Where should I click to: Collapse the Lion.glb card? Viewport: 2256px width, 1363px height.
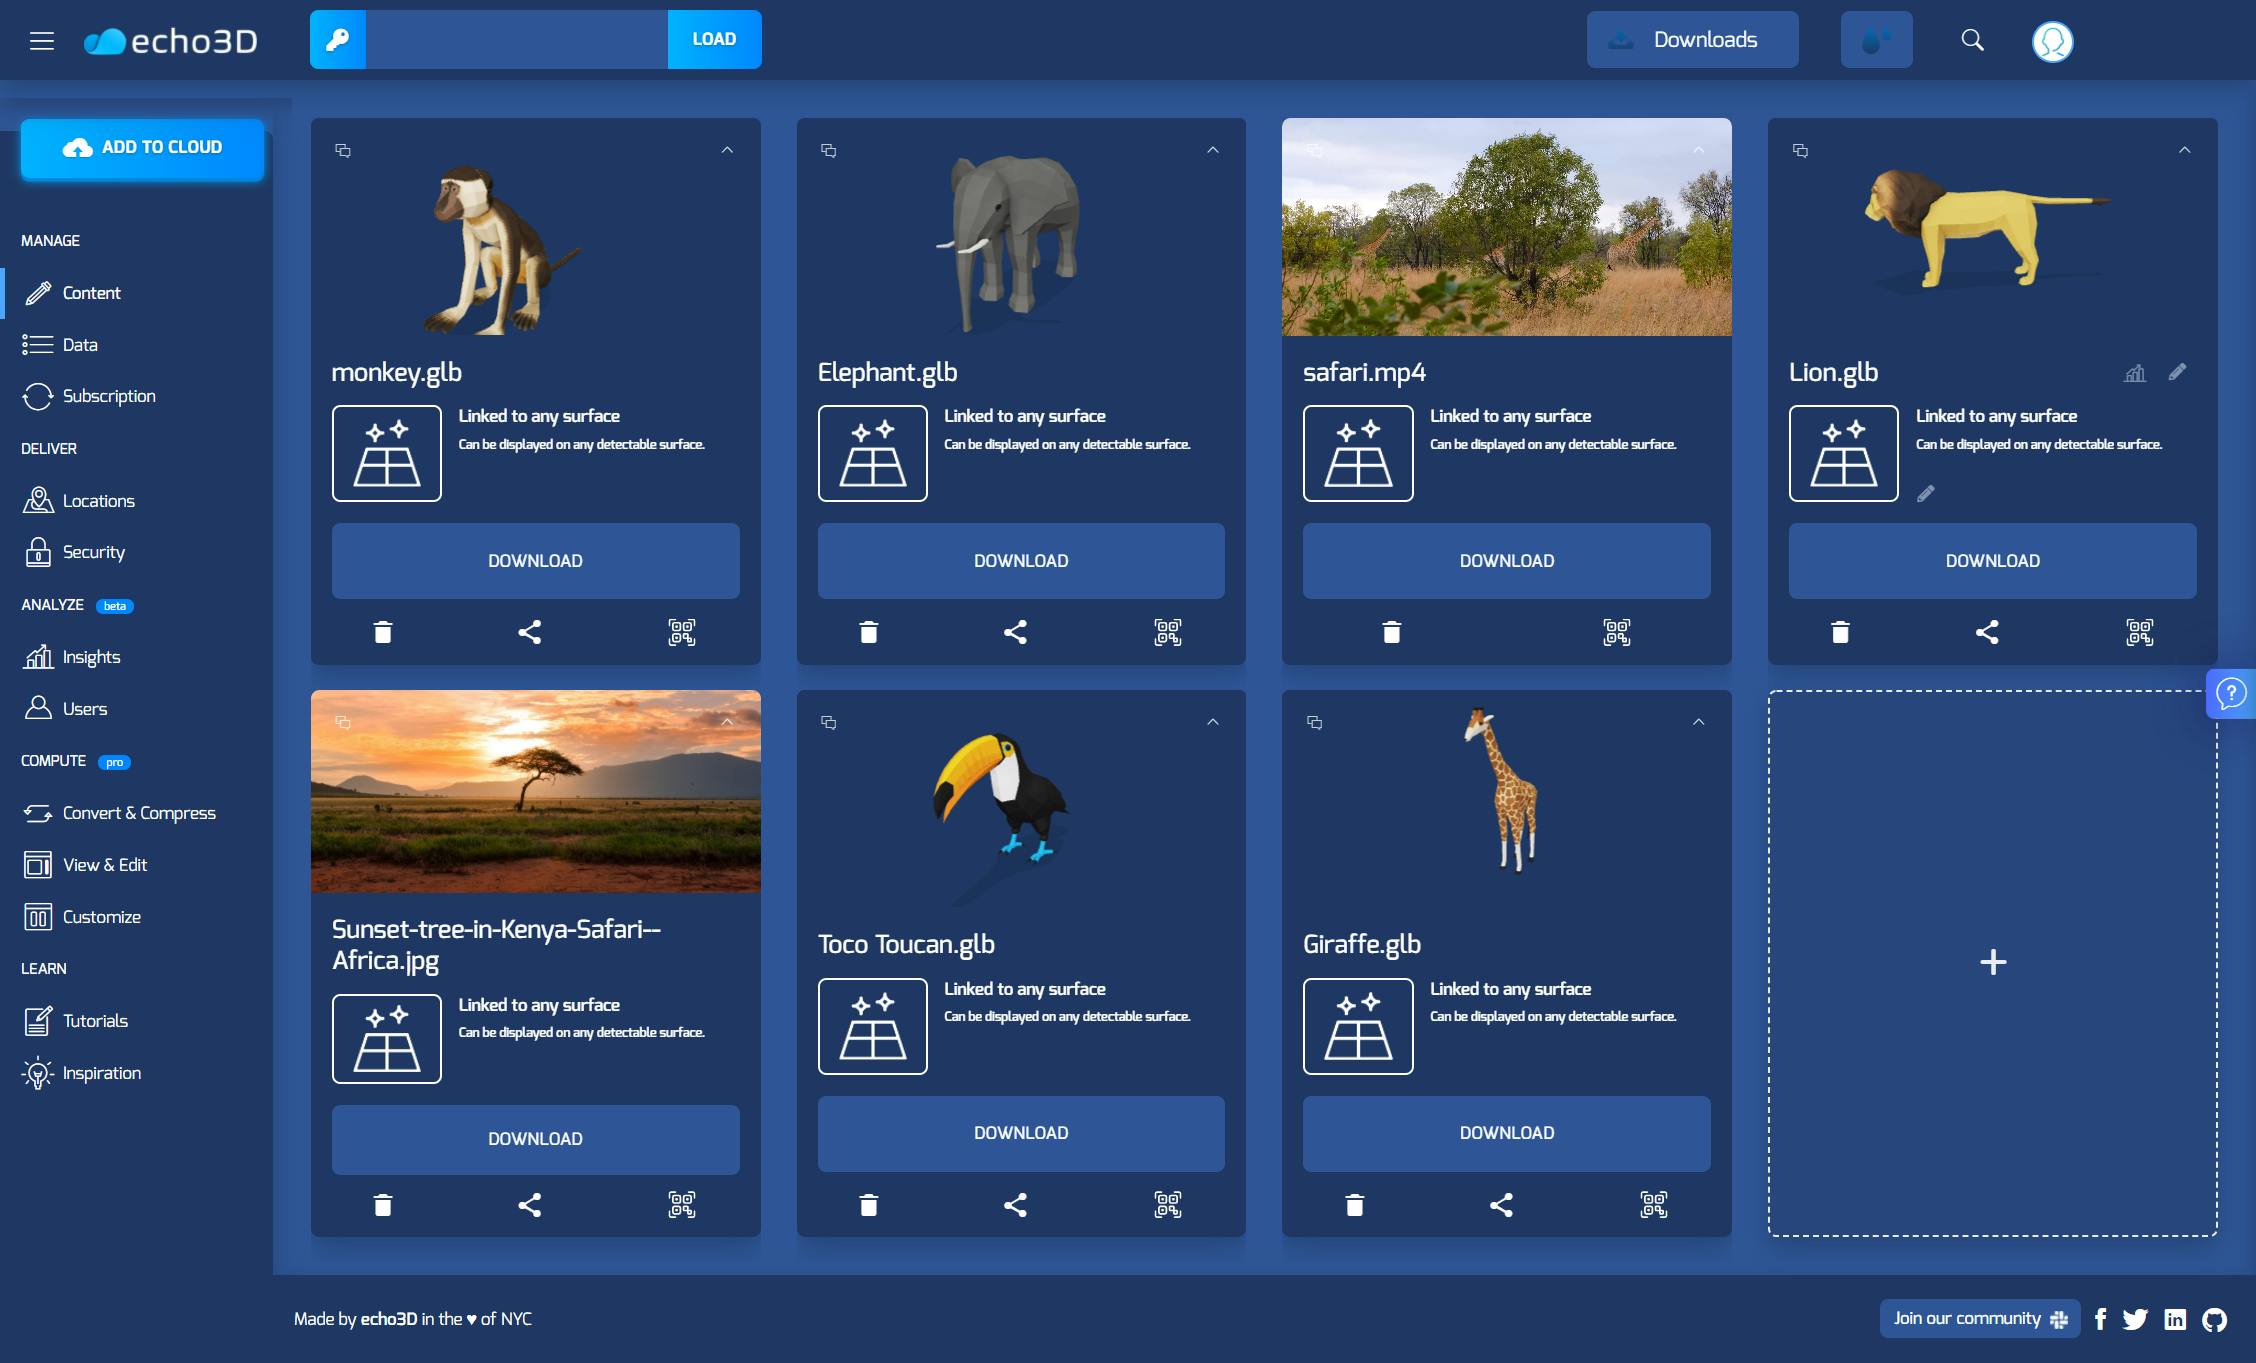point(2183,150)
